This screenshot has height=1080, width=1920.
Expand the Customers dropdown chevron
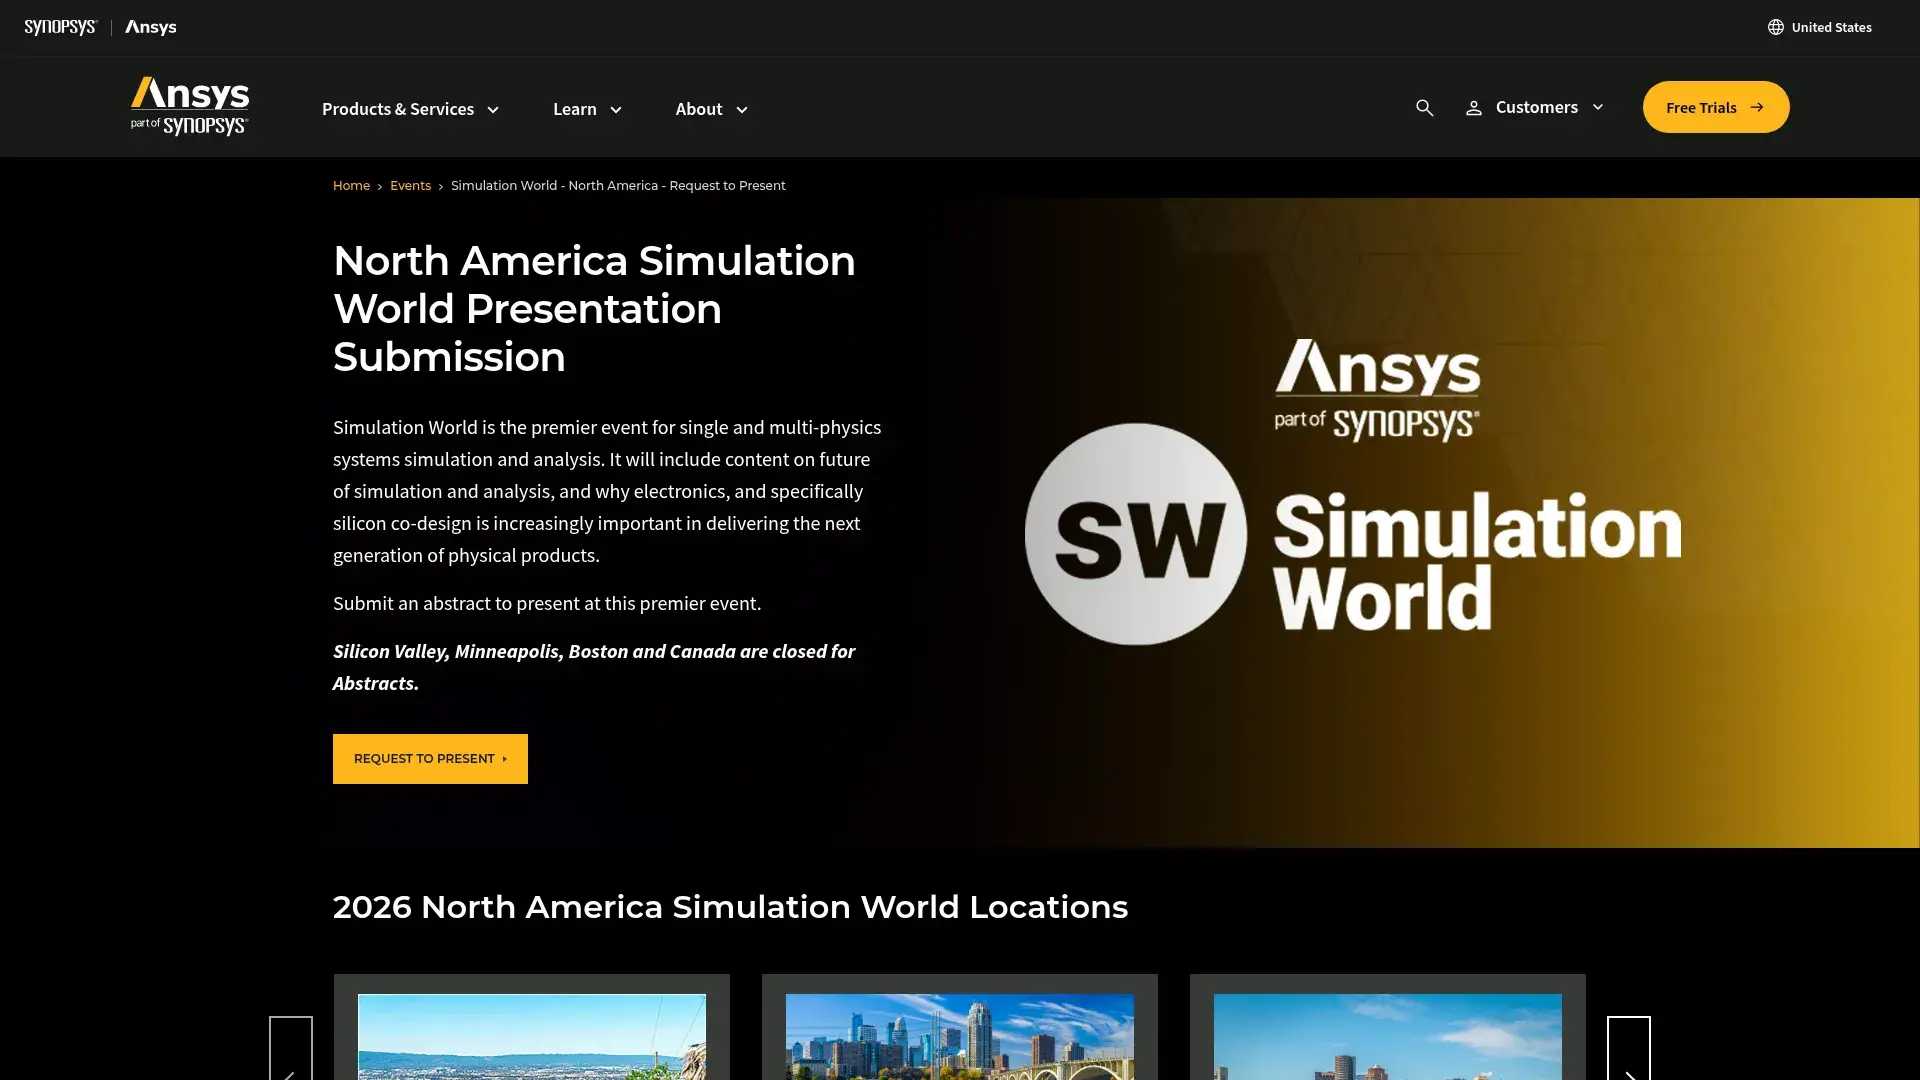1598,107
